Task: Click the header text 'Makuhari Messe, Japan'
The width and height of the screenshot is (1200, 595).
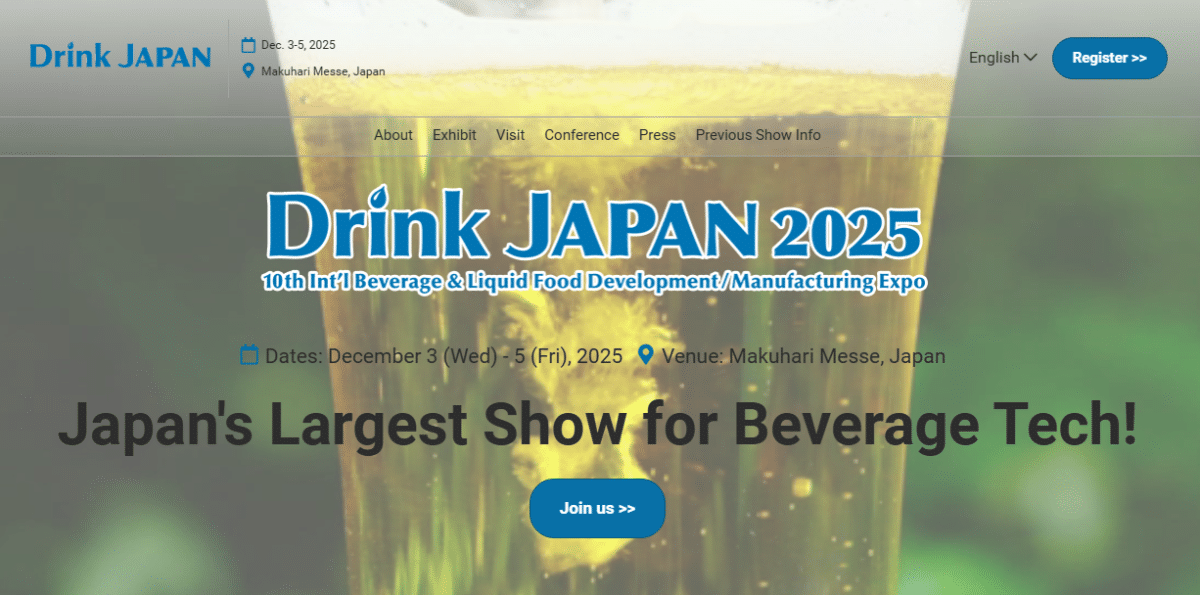Action: (323, 71)
